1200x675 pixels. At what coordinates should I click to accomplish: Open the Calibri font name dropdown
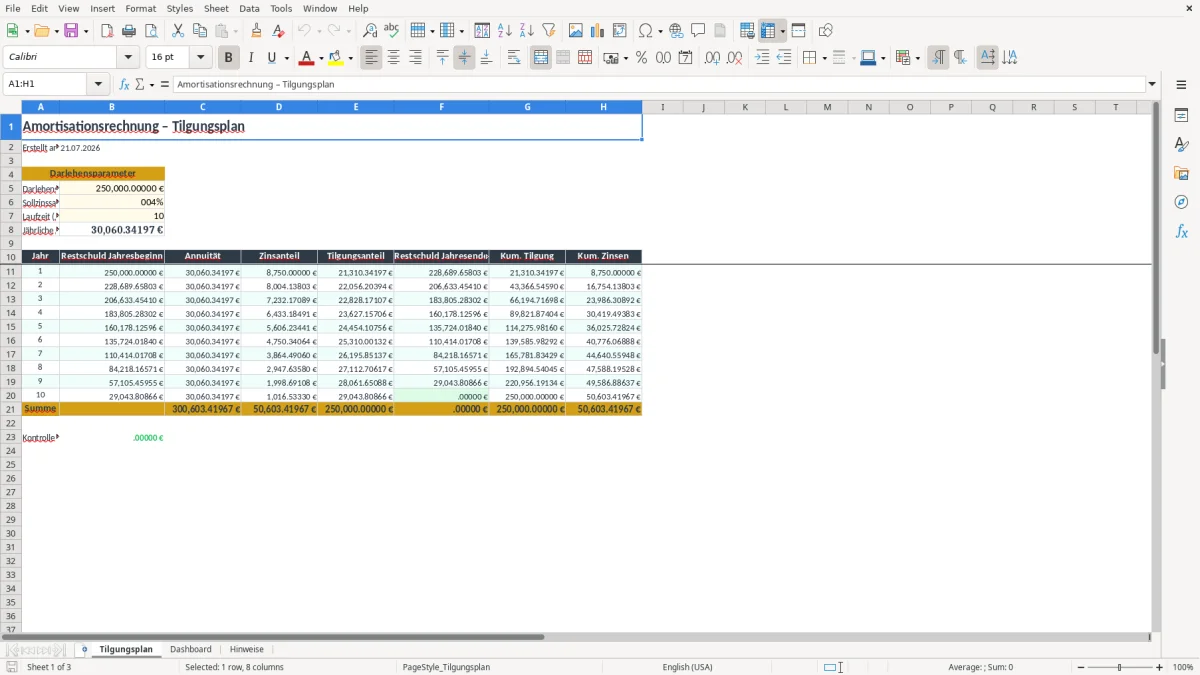pos(128,58)
